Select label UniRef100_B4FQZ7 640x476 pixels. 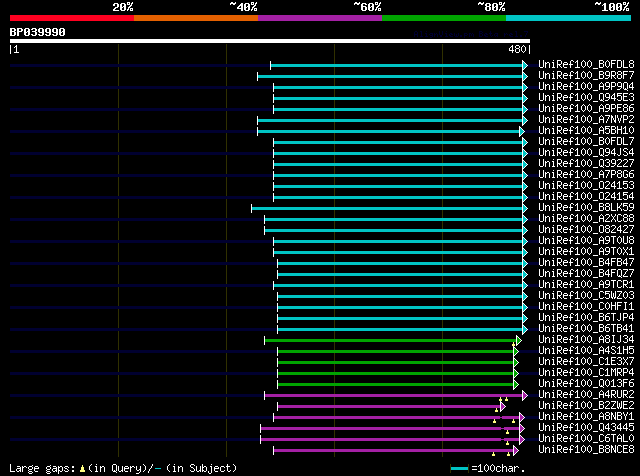[586, 274]
